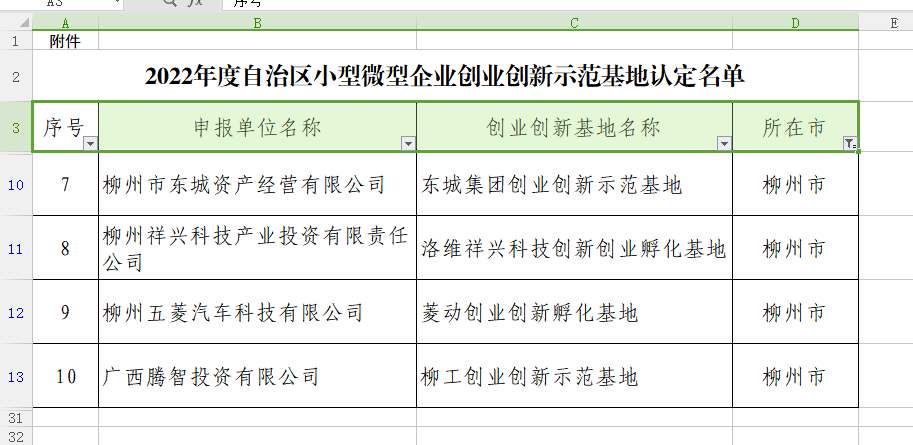
Task: Click the 申报单位名称 header cell
Action: click(257, 127)
